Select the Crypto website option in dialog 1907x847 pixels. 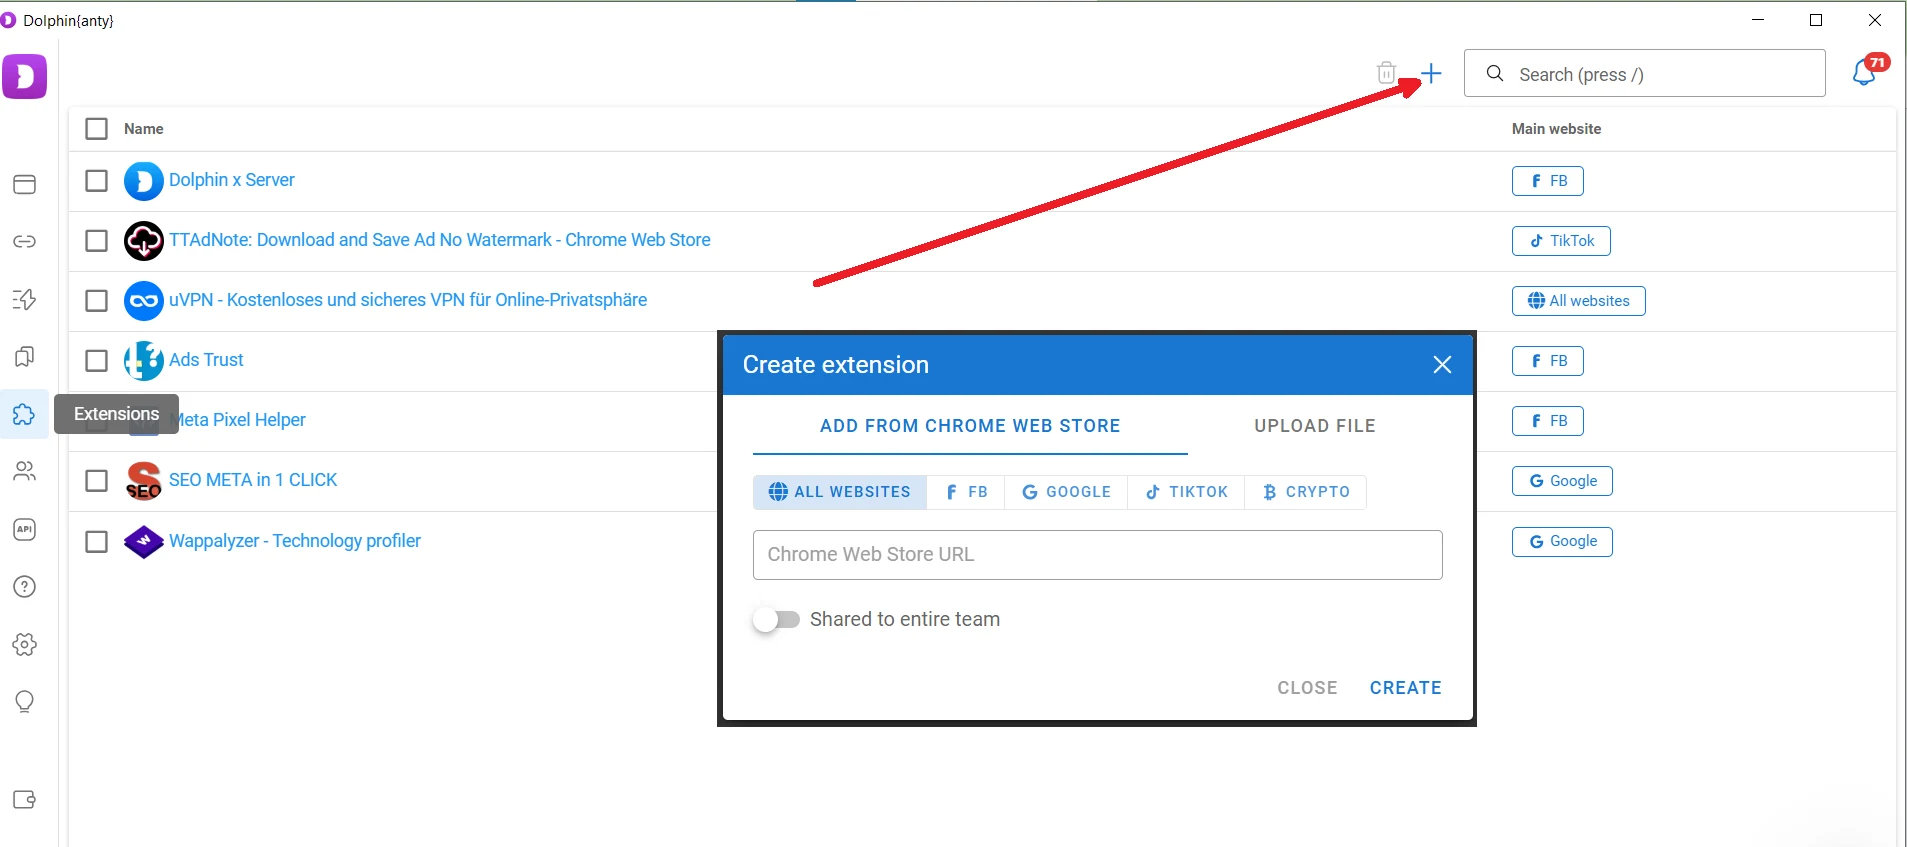point(1306,492)
